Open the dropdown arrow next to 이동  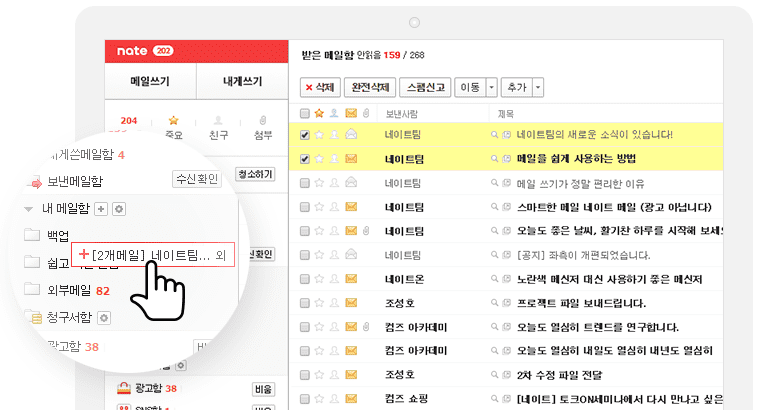pos(491,88)
